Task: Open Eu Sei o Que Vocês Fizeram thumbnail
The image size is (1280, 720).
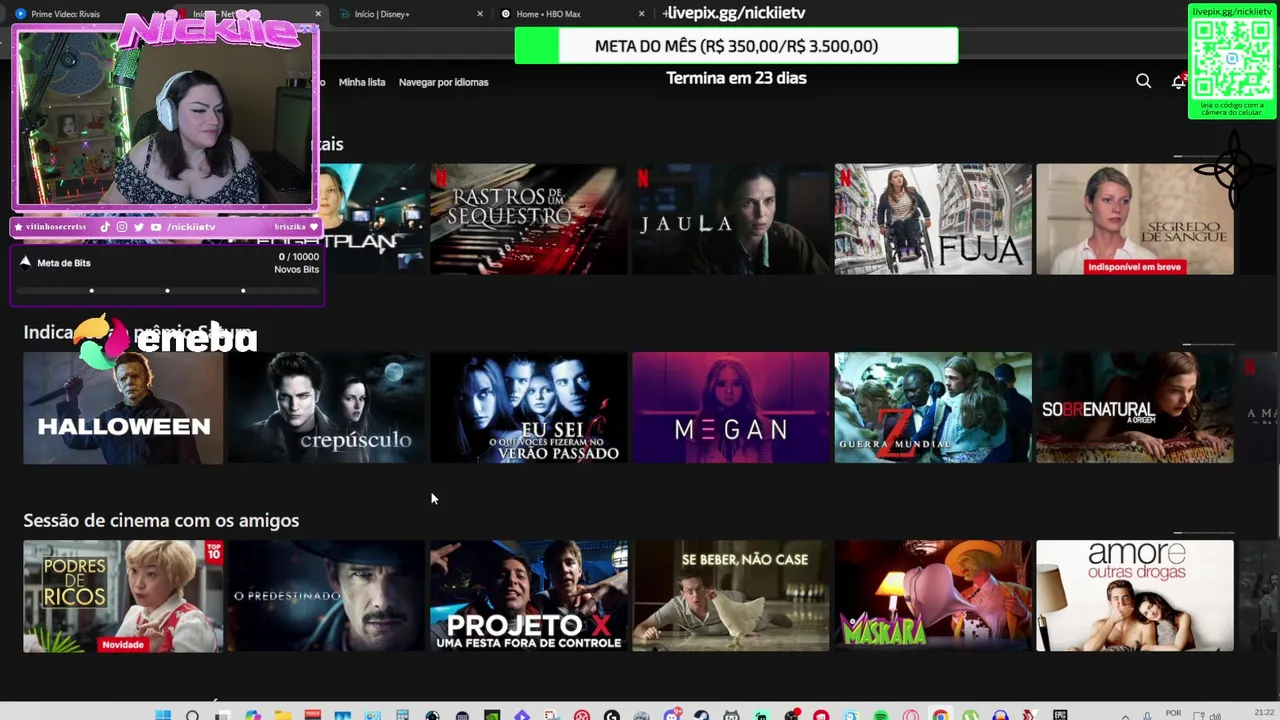Action: tap(529, 407)
